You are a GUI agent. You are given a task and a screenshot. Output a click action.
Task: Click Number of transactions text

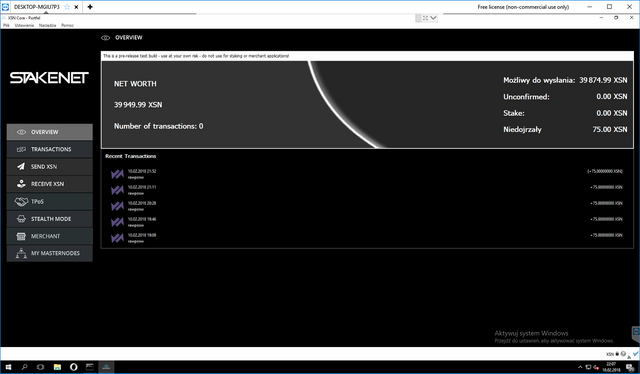click(158, 126)
